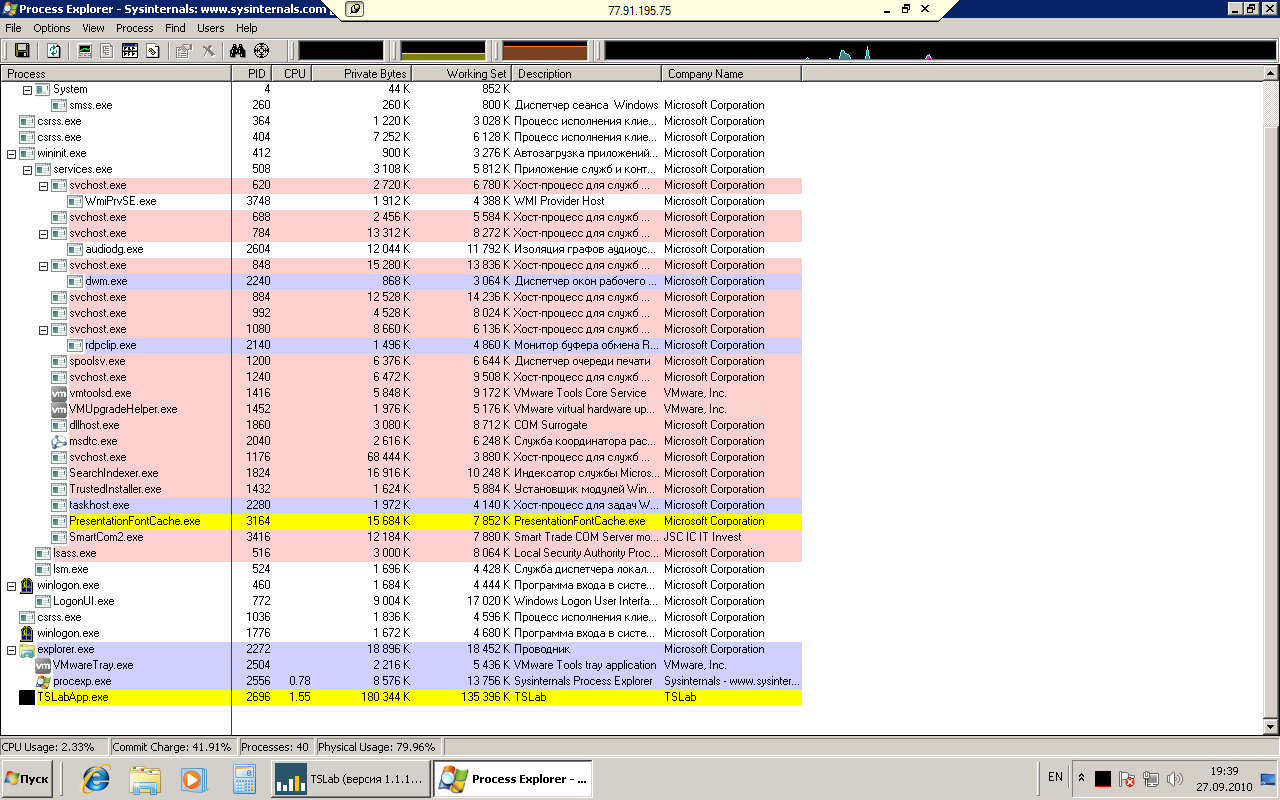The image size is (1280, 800).
Task: Click the explorer.exe folder icon in the tree
Action: point(27,649)
